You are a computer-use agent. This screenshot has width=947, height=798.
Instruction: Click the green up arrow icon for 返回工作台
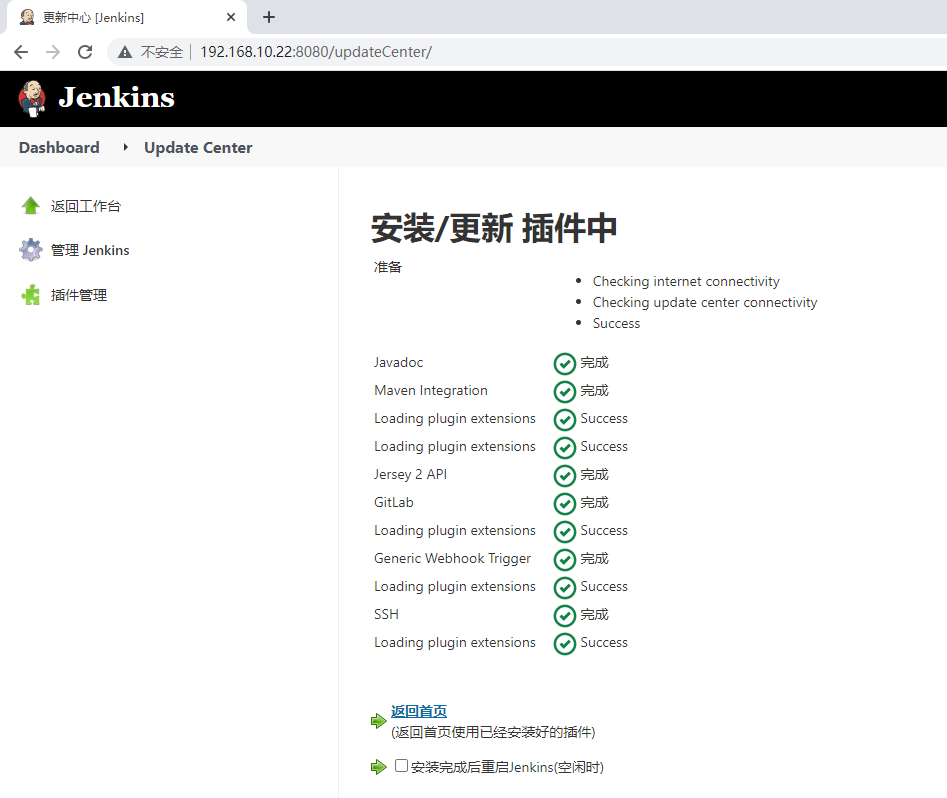click(31, 206)
